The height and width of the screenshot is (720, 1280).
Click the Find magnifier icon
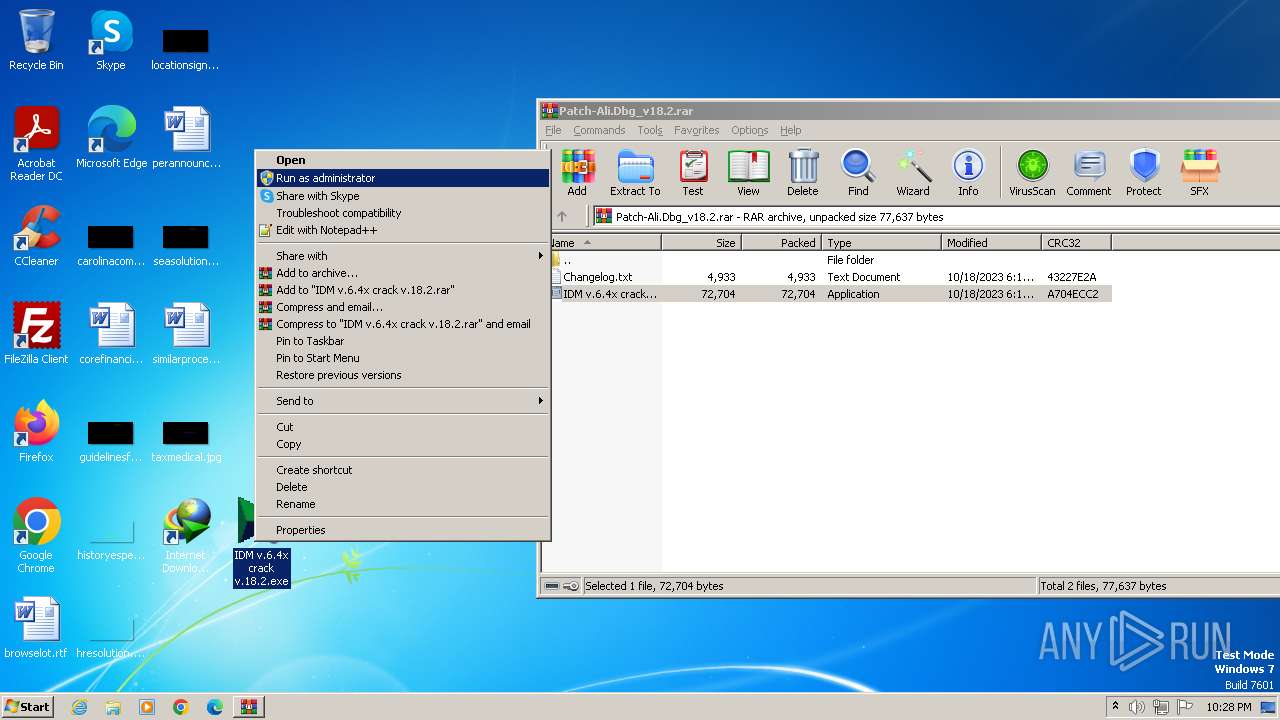point(858,173)
